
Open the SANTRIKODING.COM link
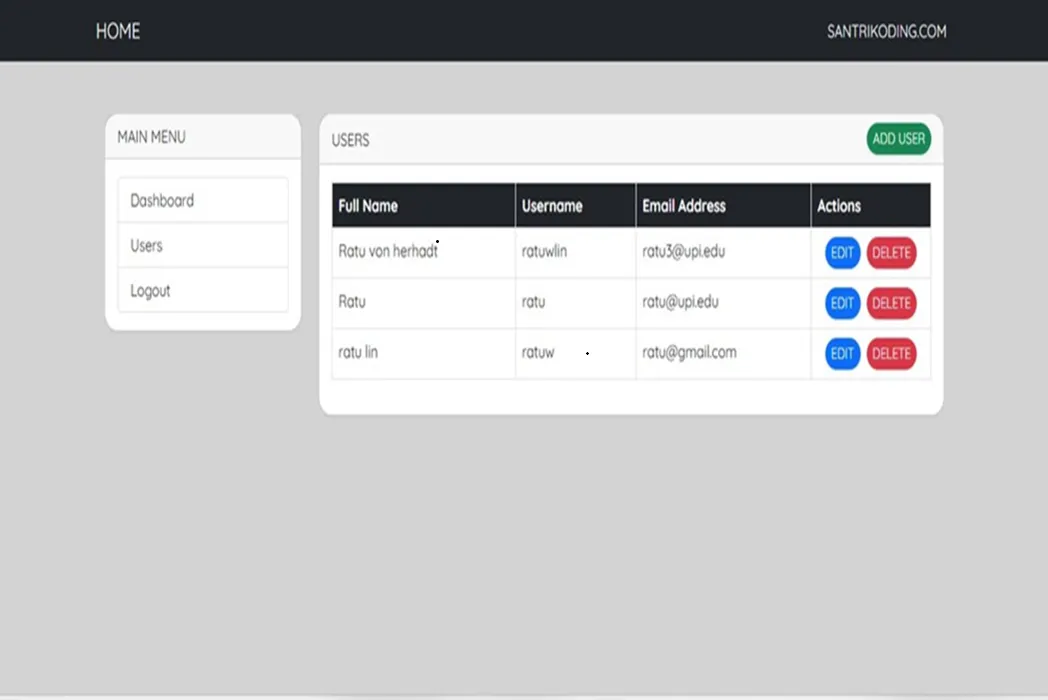886,31
